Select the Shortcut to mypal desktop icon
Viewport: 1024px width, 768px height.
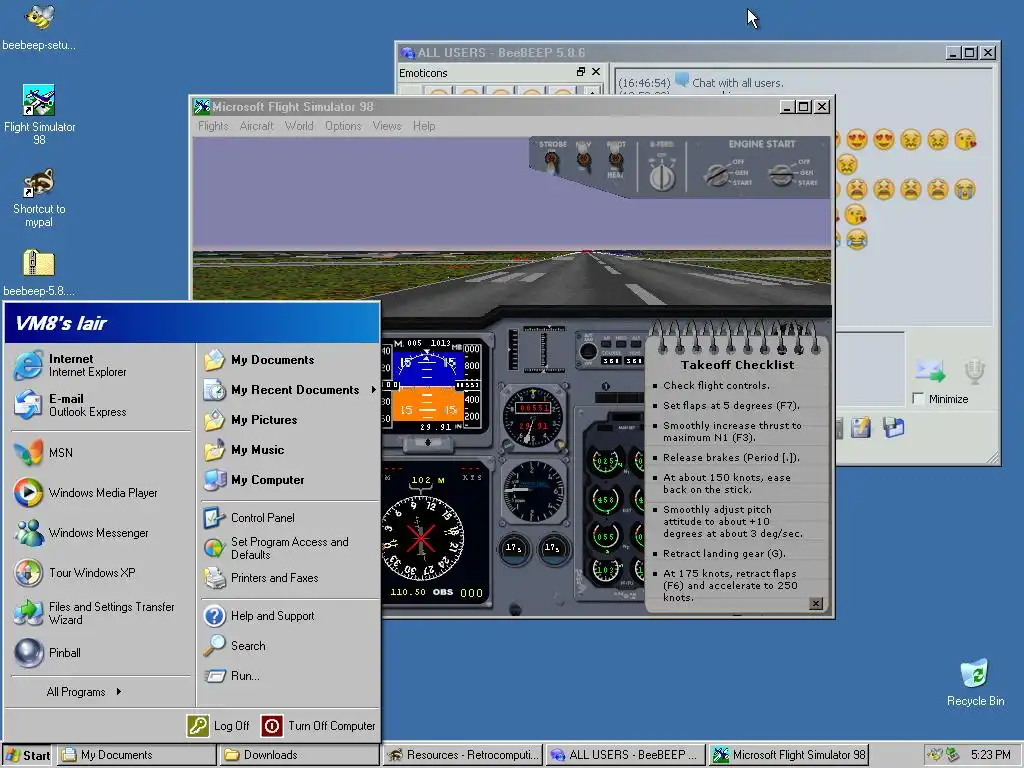[39, 197]
